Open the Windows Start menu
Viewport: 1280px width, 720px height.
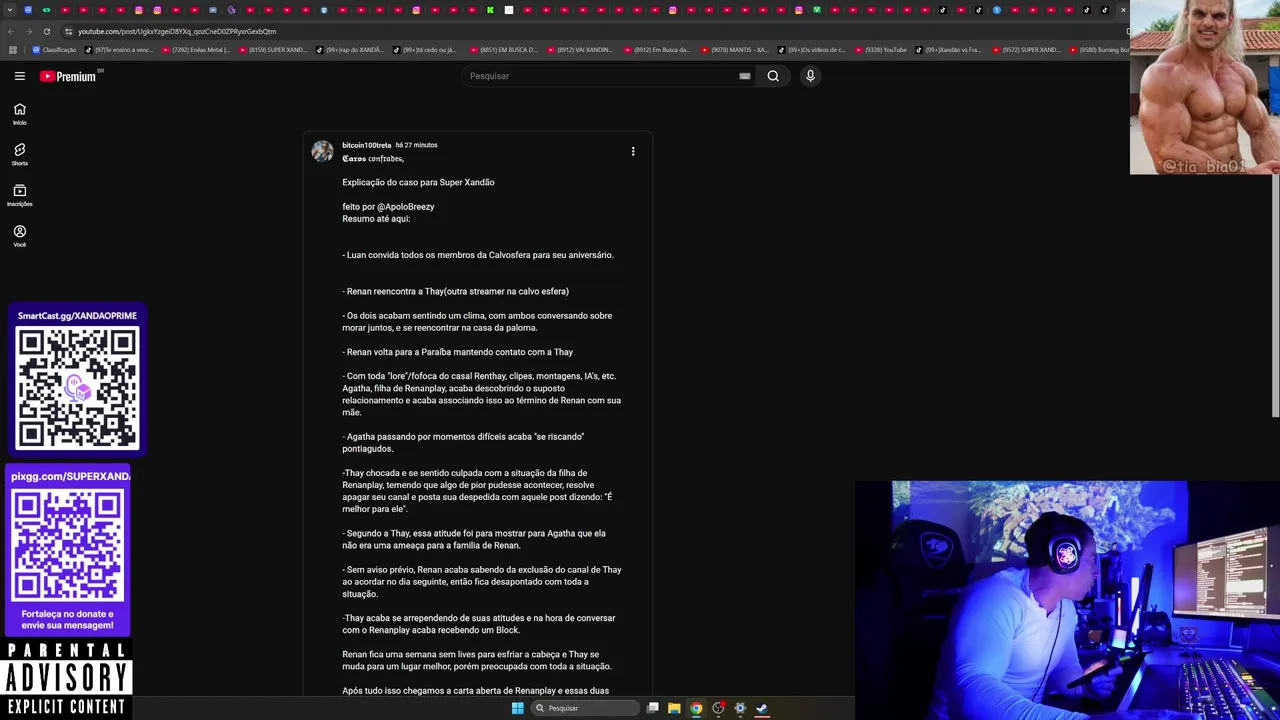pos(517,708)
